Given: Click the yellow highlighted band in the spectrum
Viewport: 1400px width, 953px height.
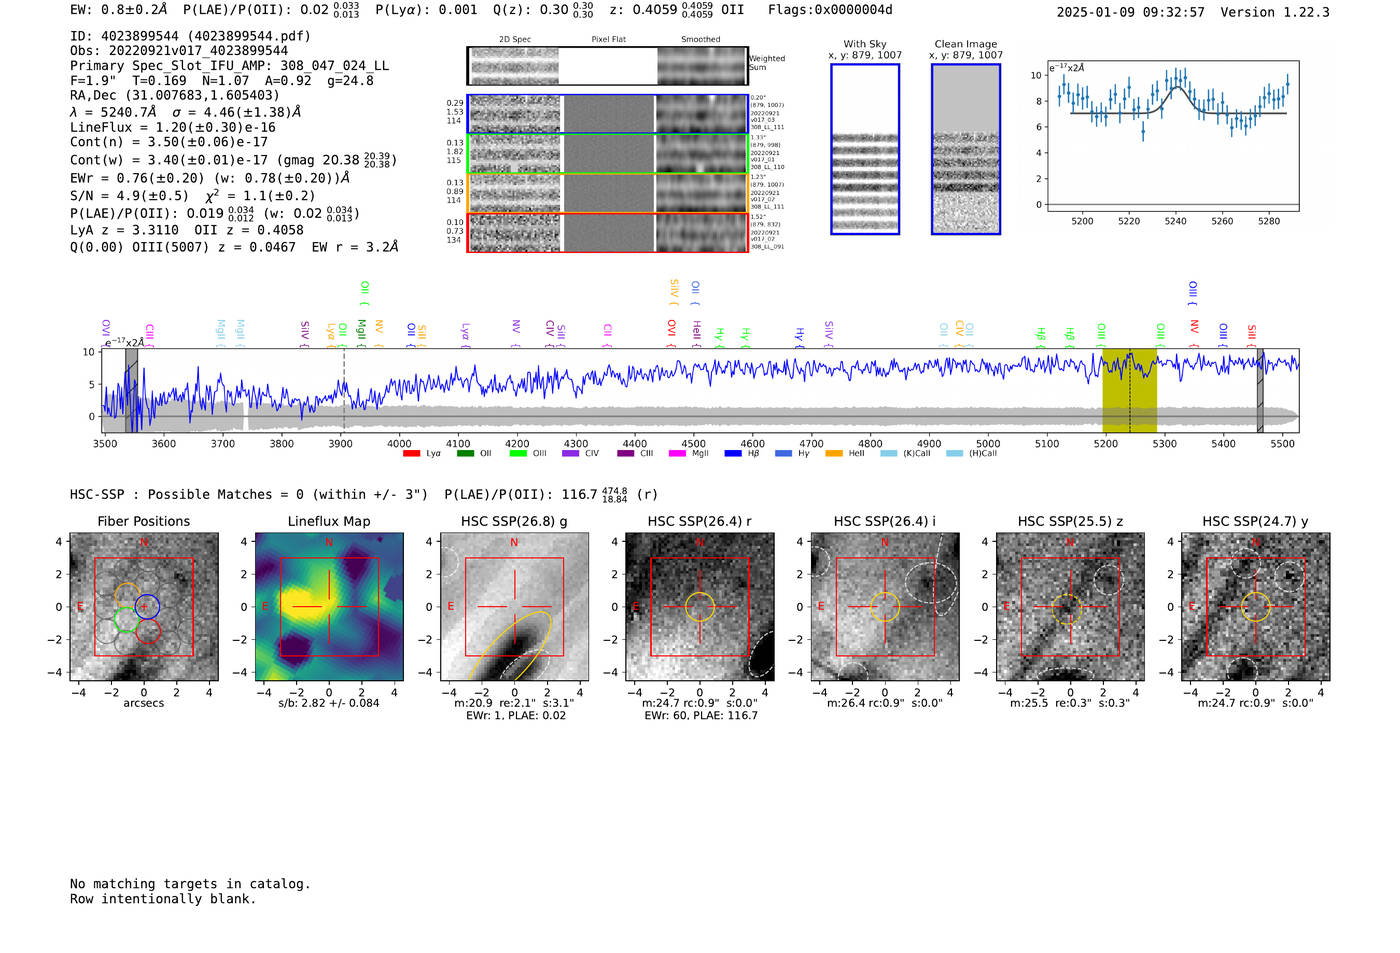Looking at the screenshot, I should tap(1129, 390).
